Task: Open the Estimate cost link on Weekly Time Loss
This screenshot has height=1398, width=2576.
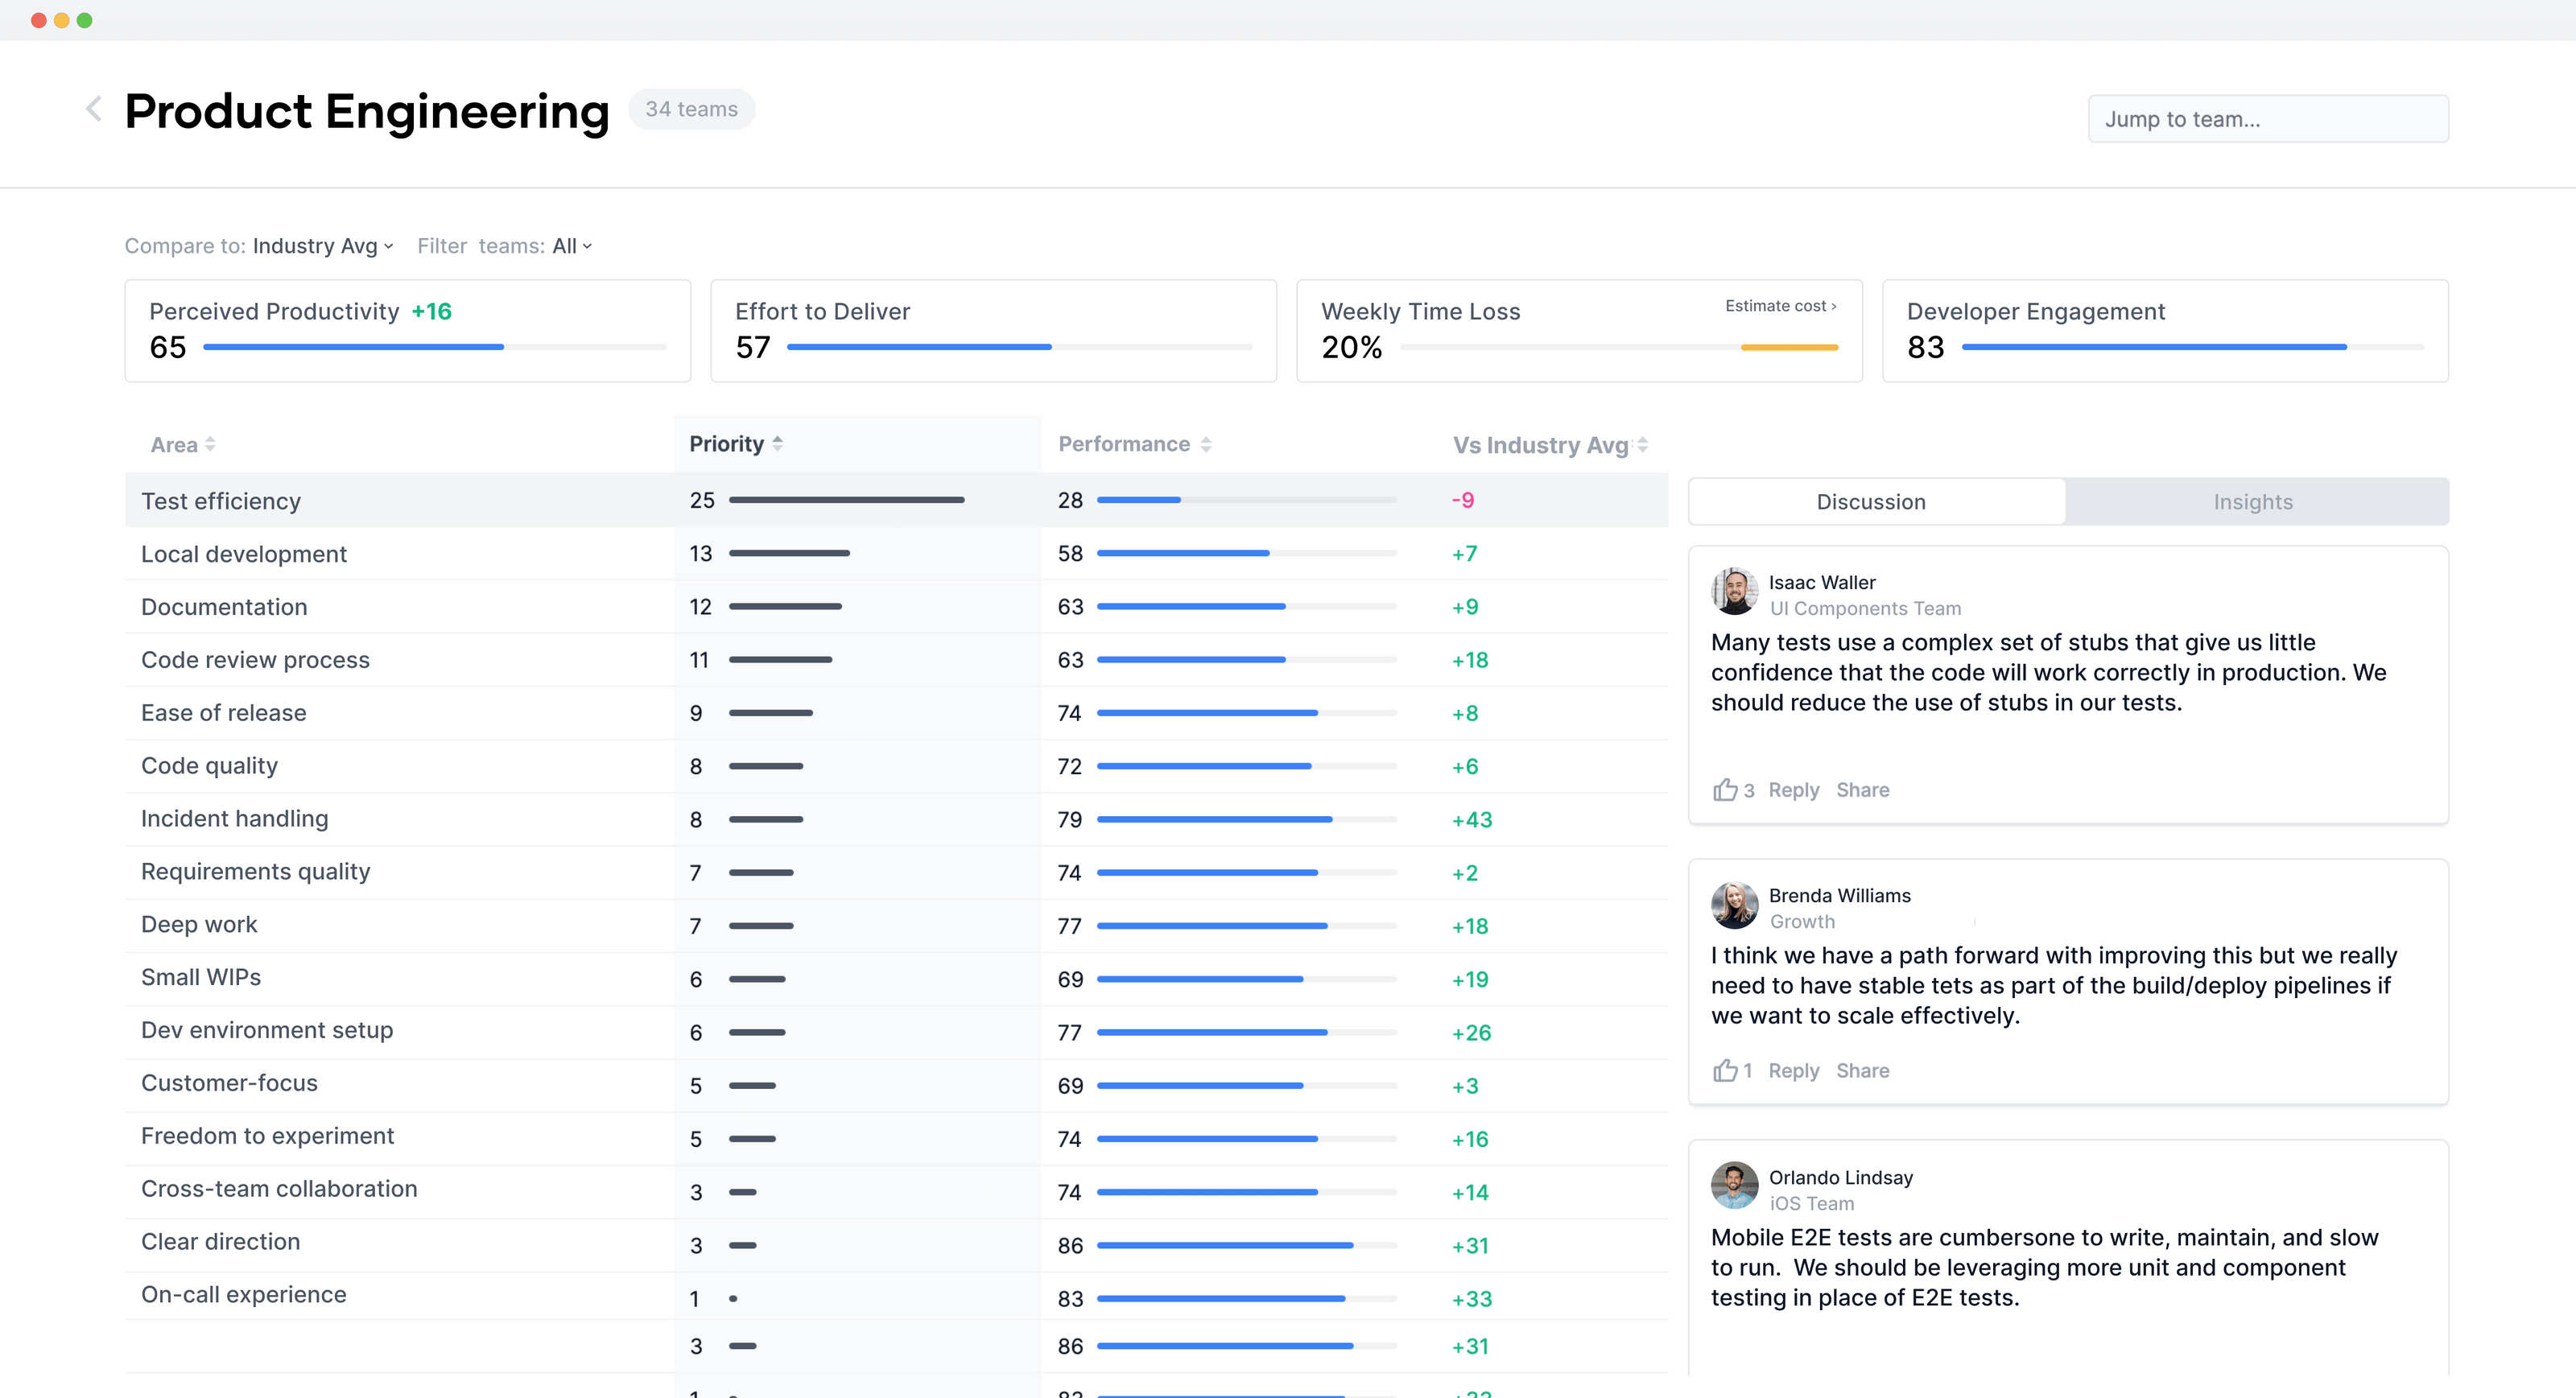Action: coord(1779,305)
